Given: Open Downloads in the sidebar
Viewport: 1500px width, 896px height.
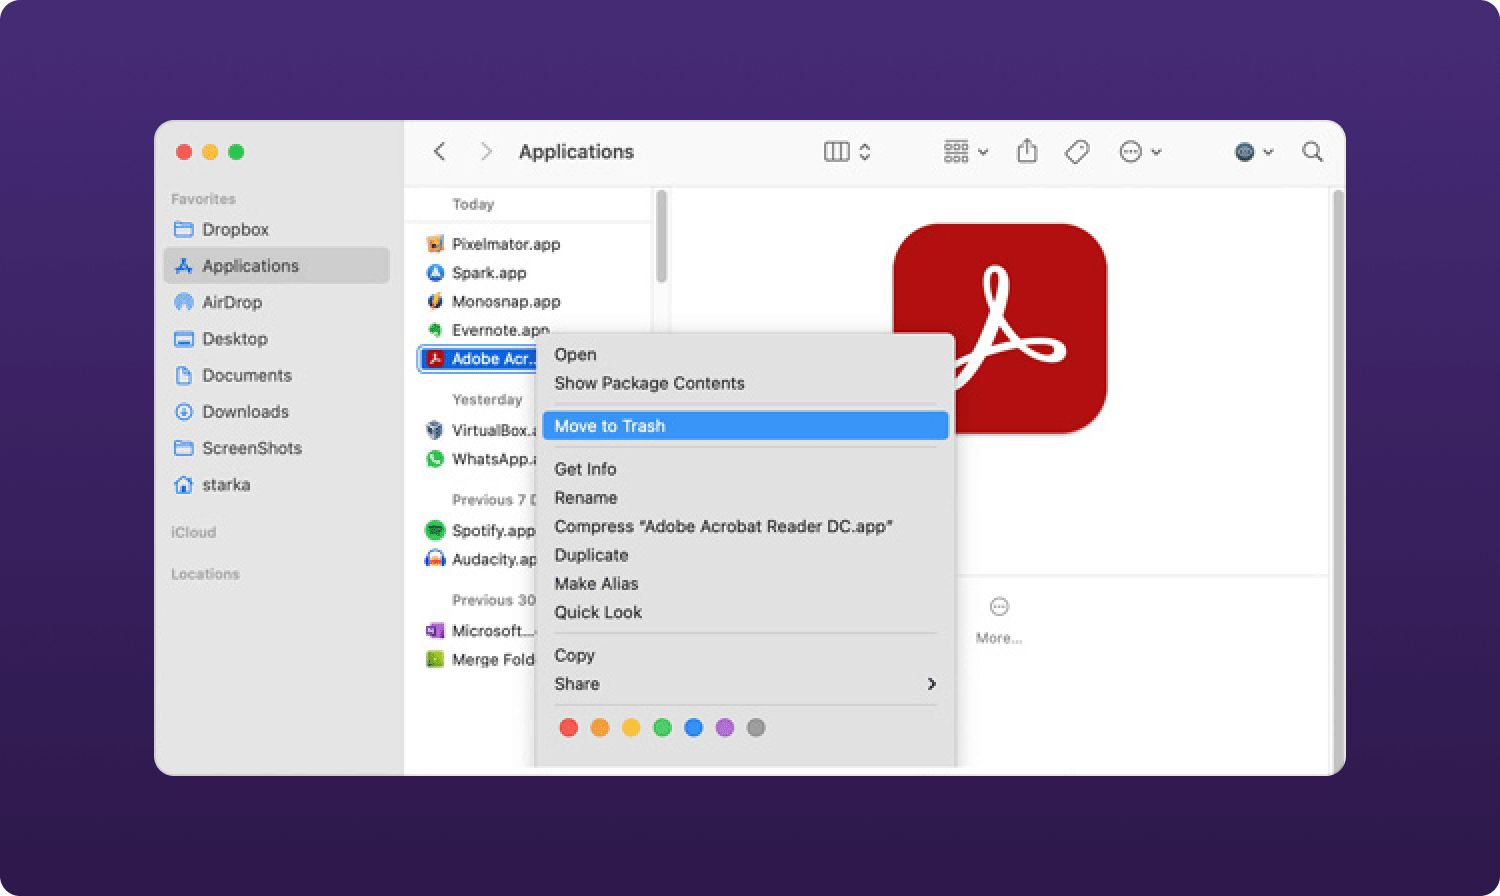Looking at the screenshot, I should 245,412.
